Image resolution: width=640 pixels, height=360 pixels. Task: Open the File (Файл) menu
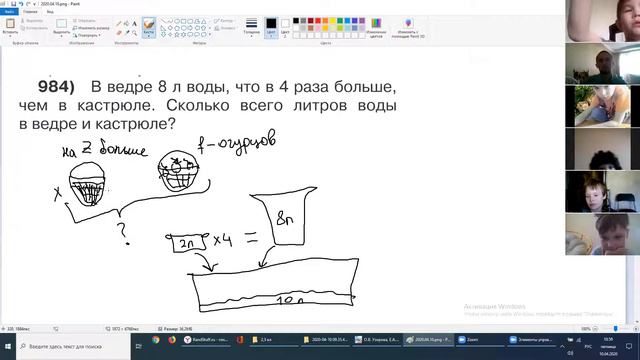point(9,11)
